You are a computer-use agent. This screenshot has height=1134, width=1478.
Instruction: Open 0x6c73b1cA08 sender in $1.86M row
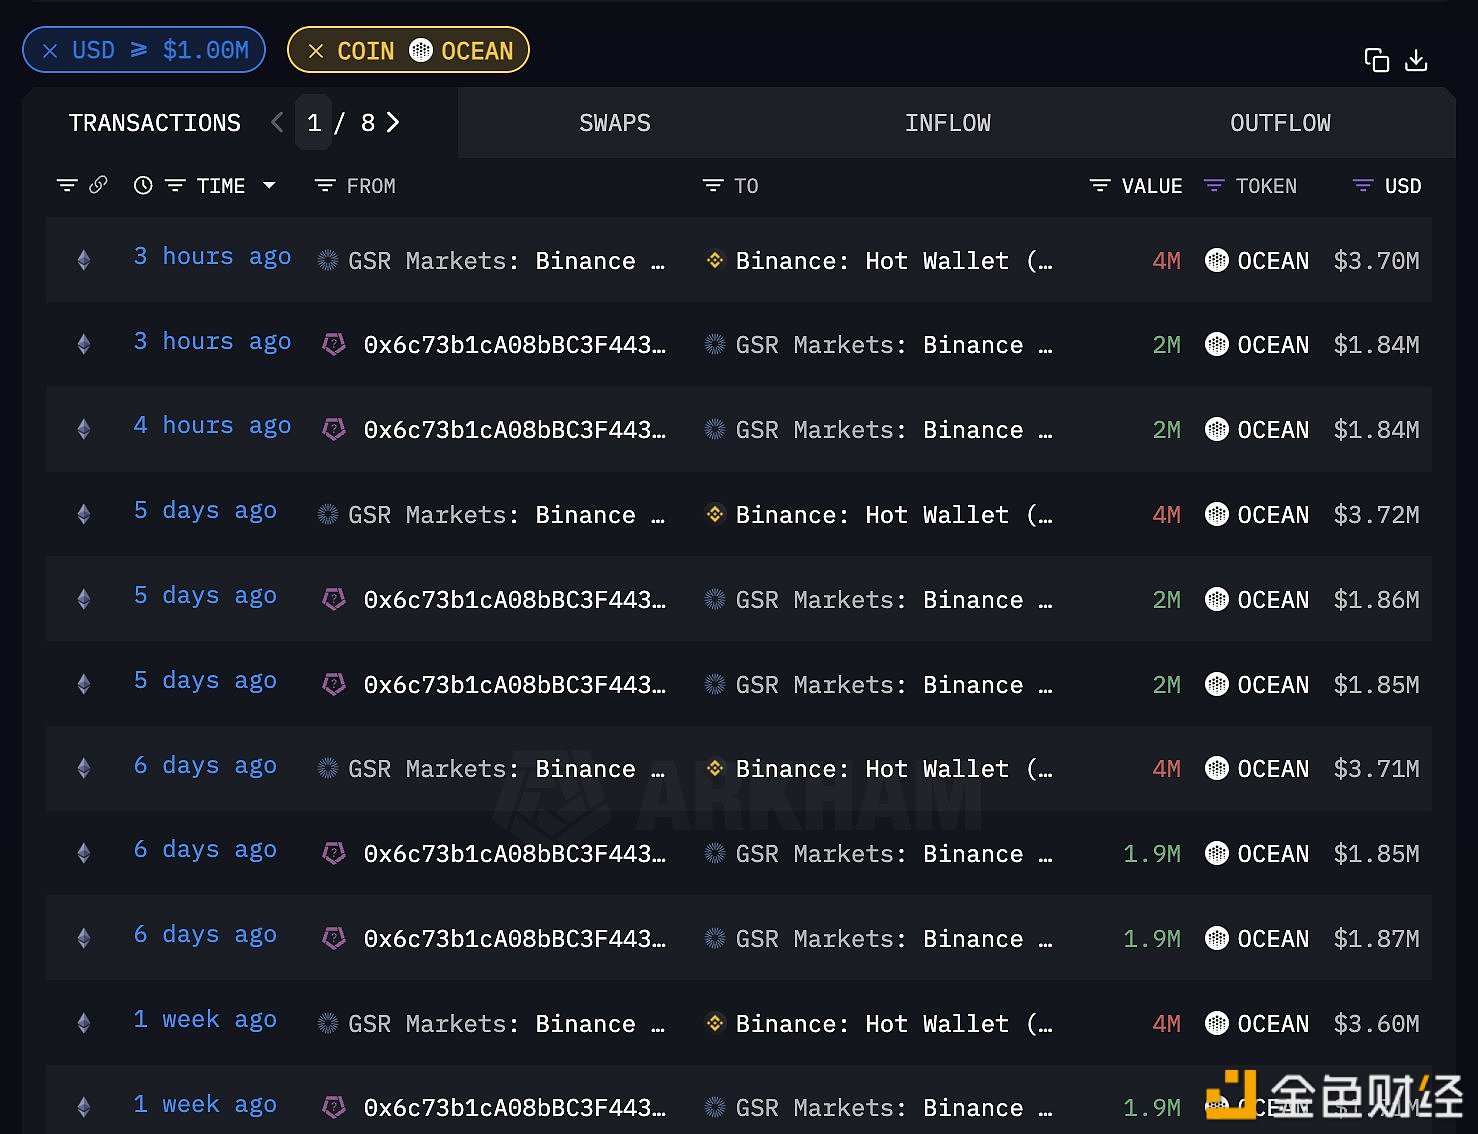click(x=514, y=600)
